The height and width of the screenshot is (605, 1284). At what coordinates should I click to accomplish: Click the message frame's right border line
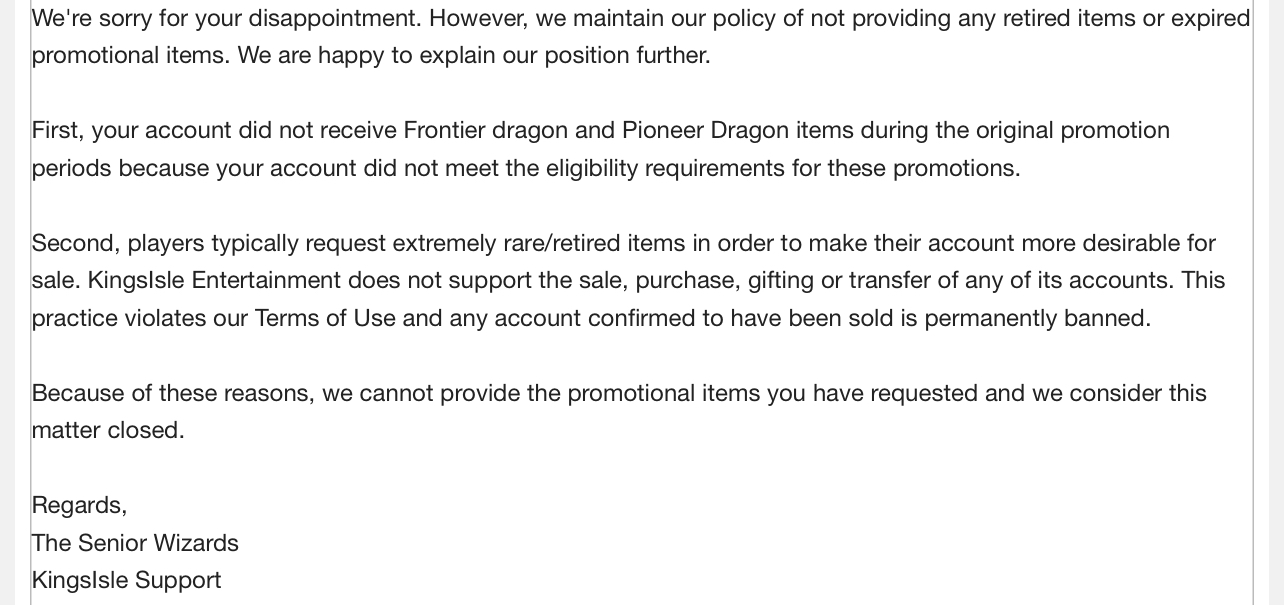point(1253,302)
